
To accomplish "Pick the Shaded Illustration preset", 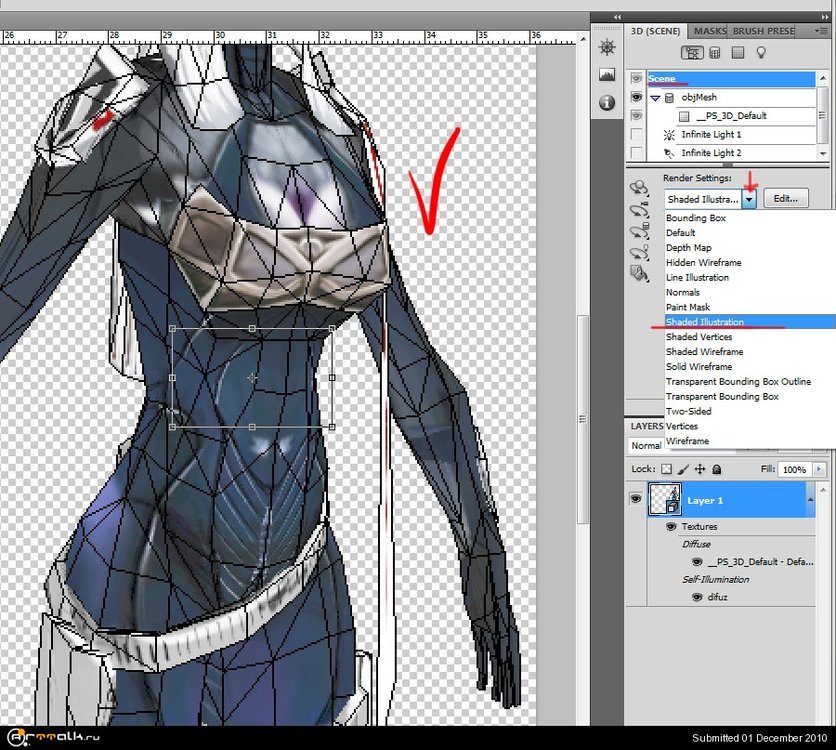I will pos(749,322).
